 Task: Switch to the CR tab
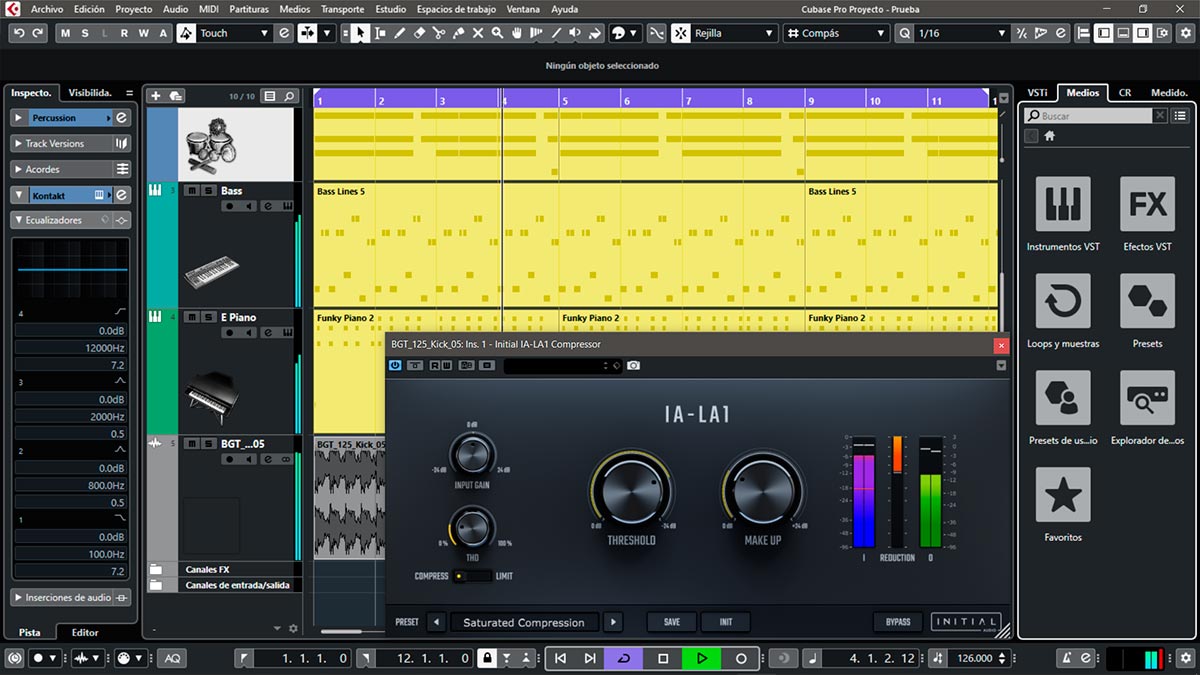coord(1125,92)
